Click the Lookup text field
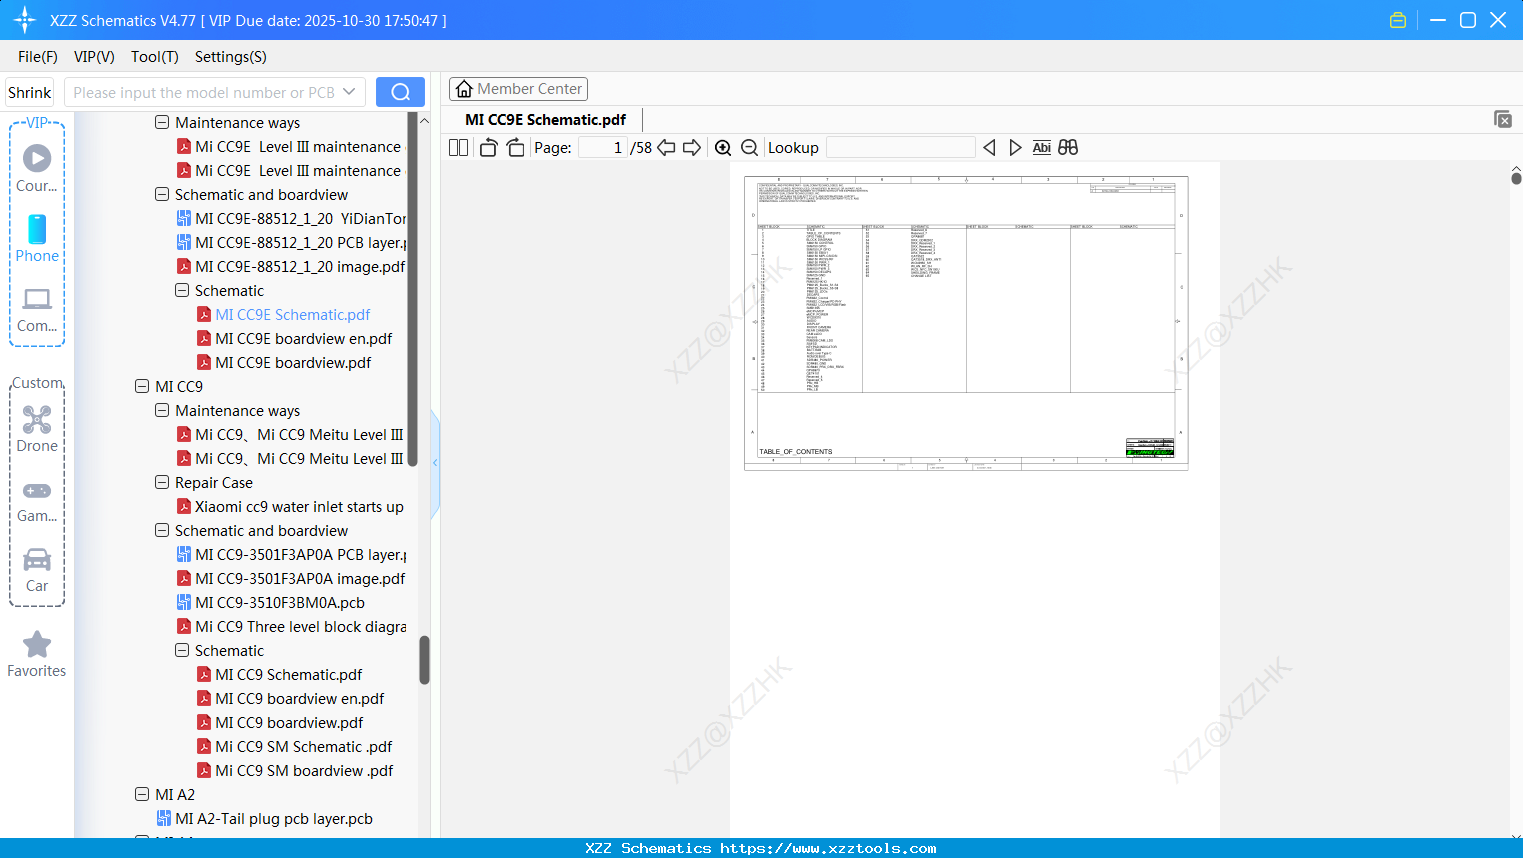The height and width of the screenshot is (858, 1523). click(900, 148)
